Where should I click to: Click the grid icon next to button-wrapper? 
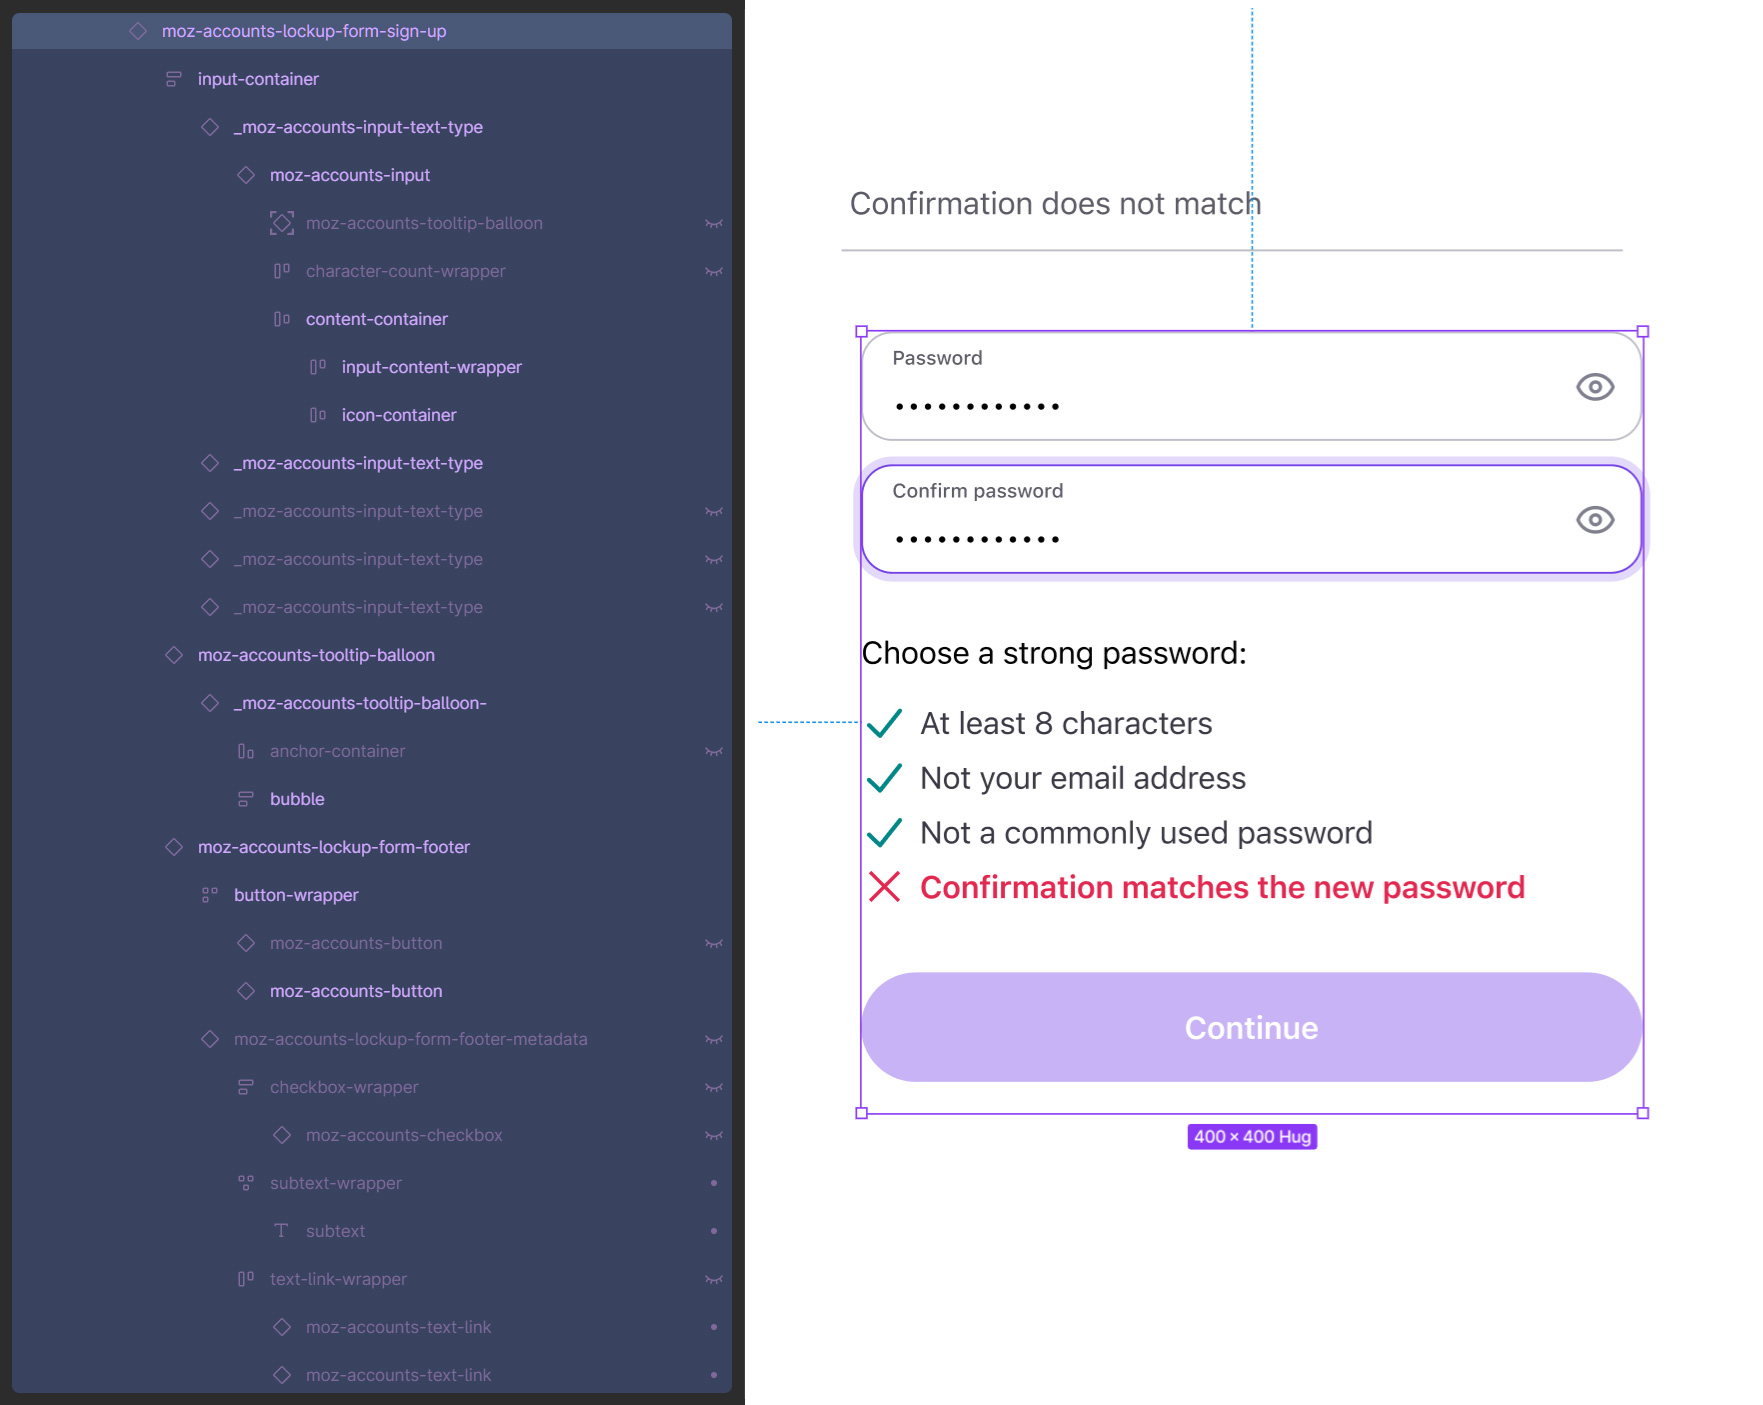[210, 895]
